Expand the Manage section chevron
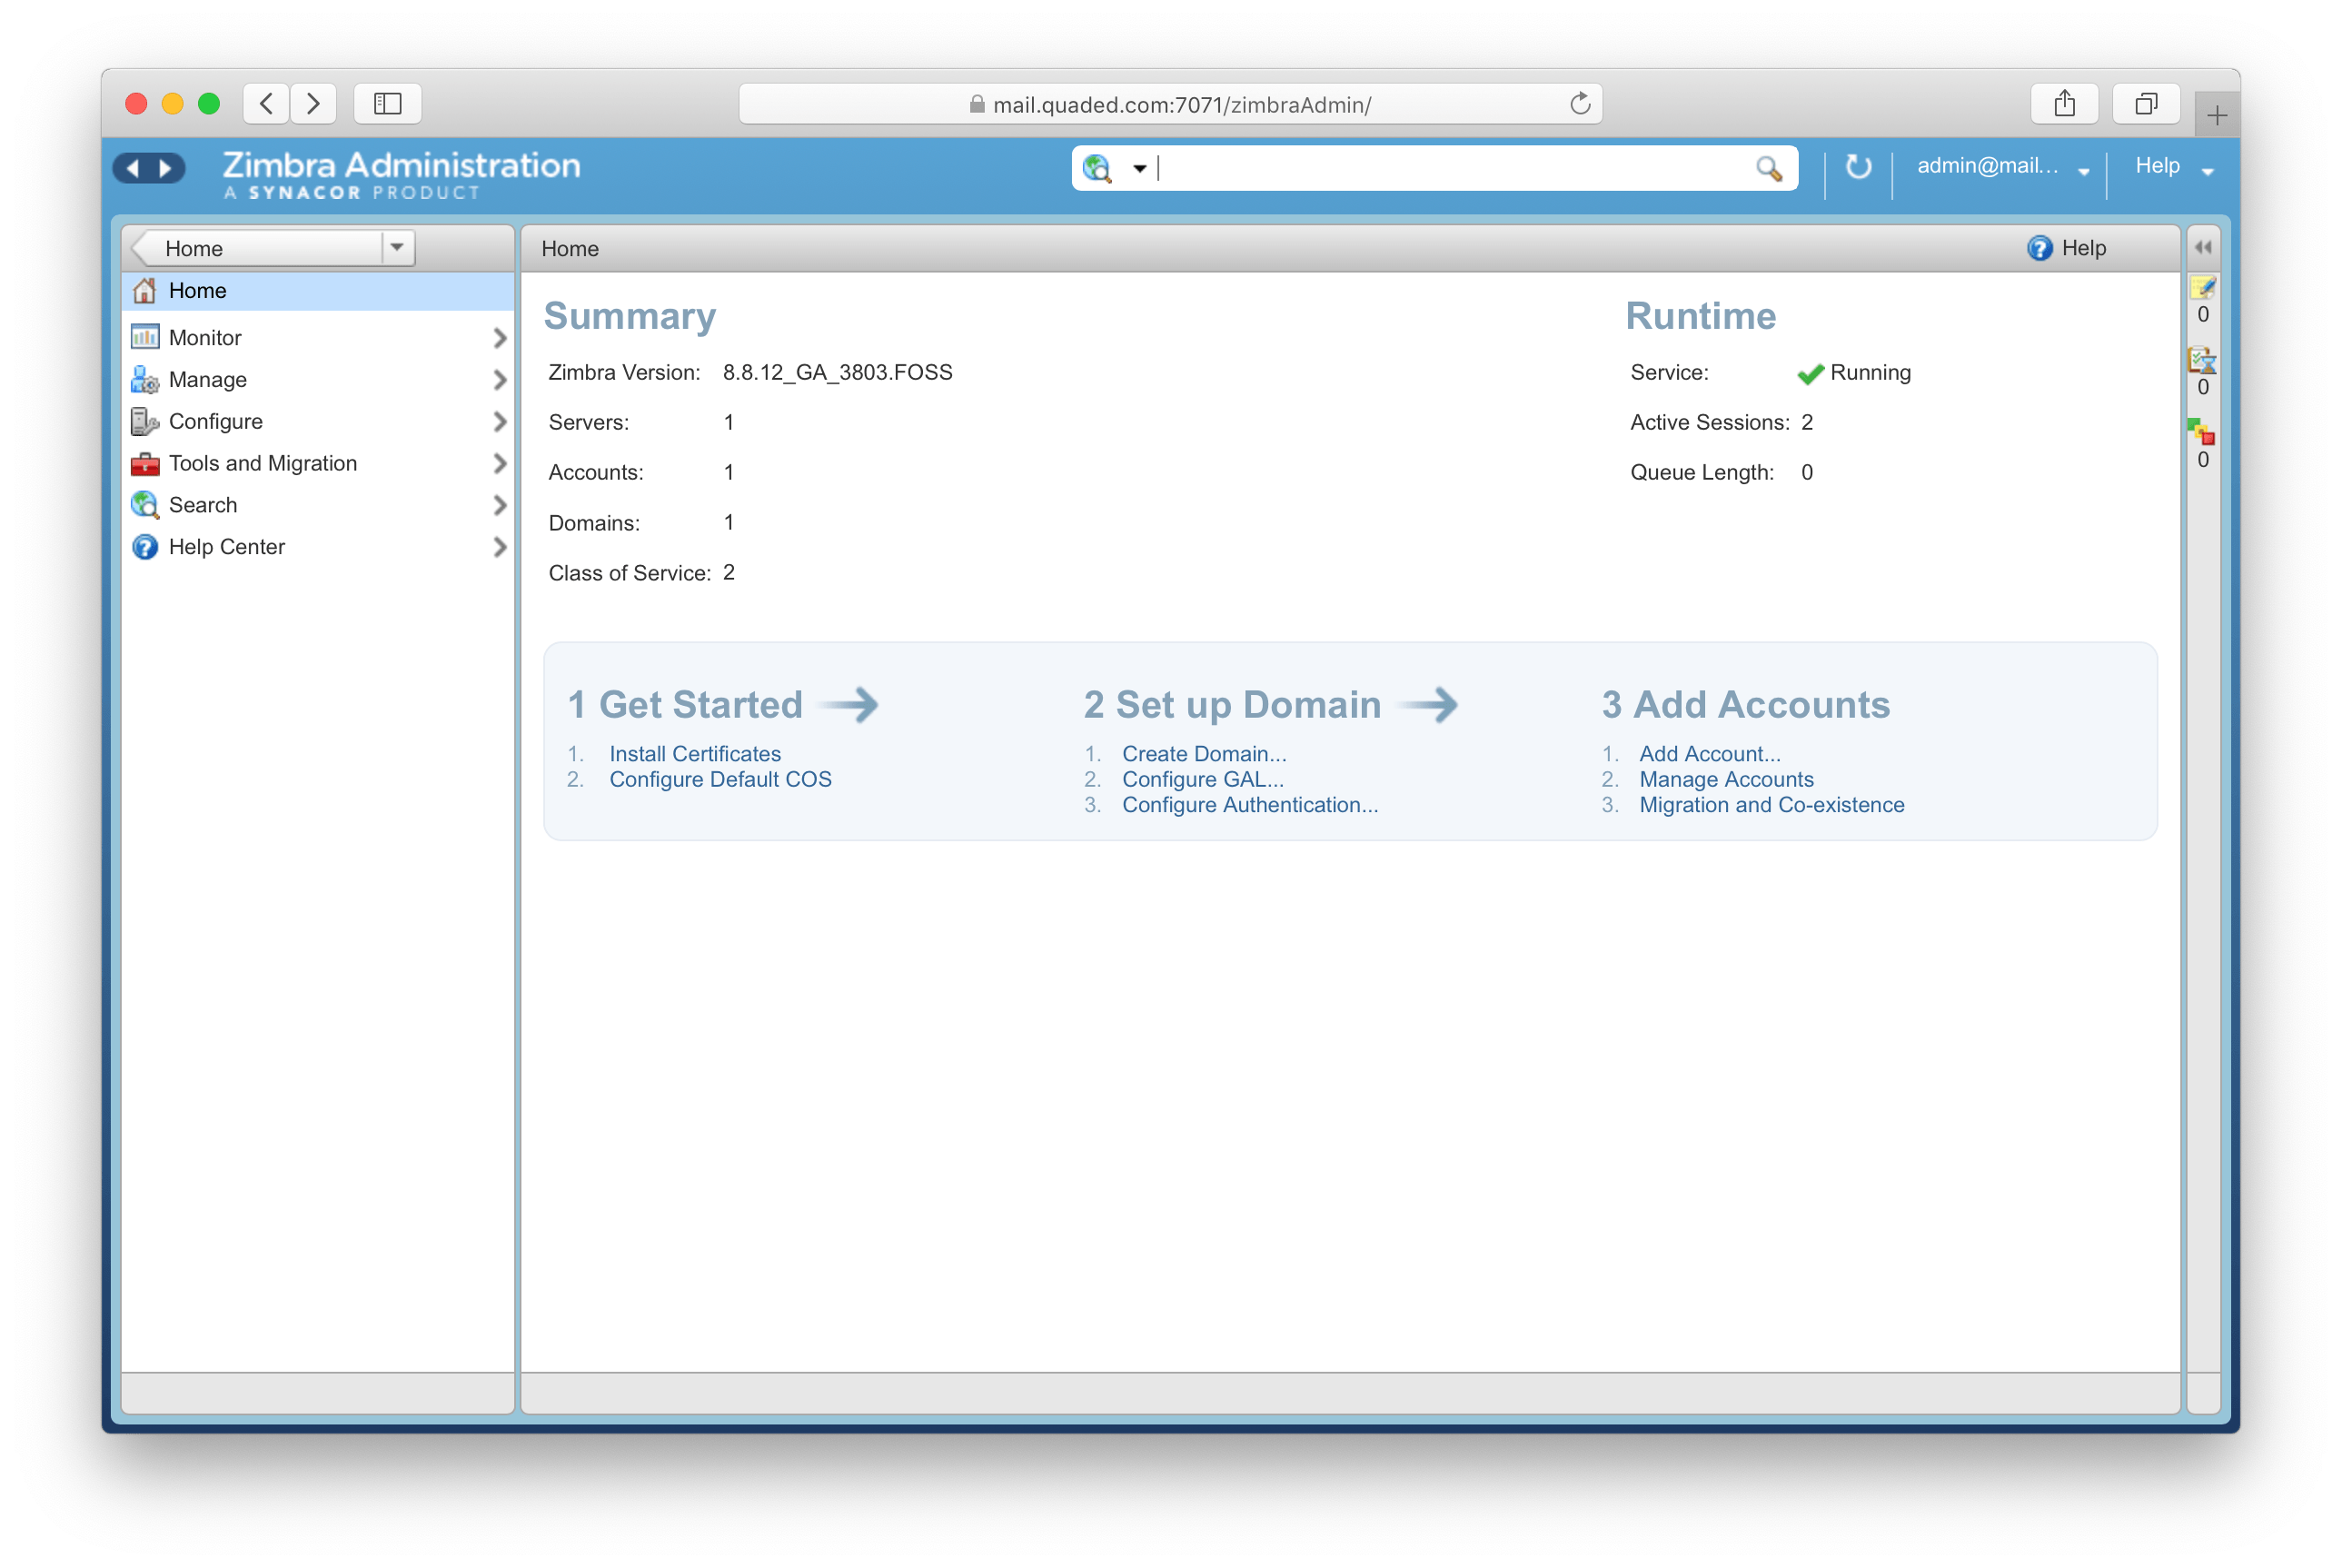The image size is (2342, 1568). [500, 380]
